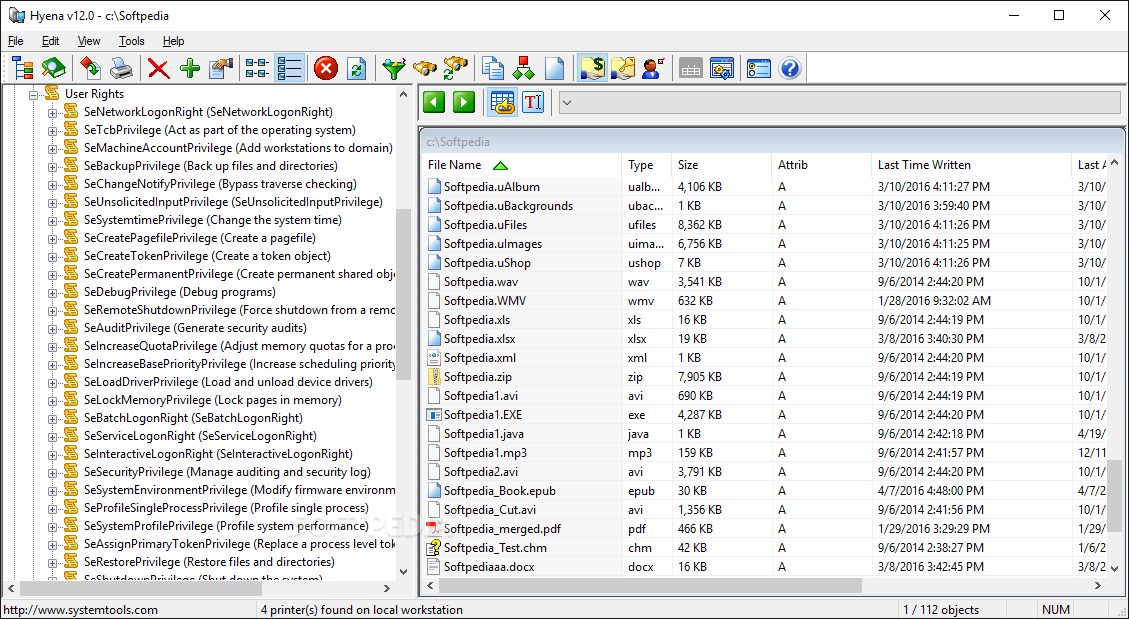1129x619 pixels.
Task: Expand the SeBackupPrivilege node
Action: pyautogui.click(x=53, y=166)
